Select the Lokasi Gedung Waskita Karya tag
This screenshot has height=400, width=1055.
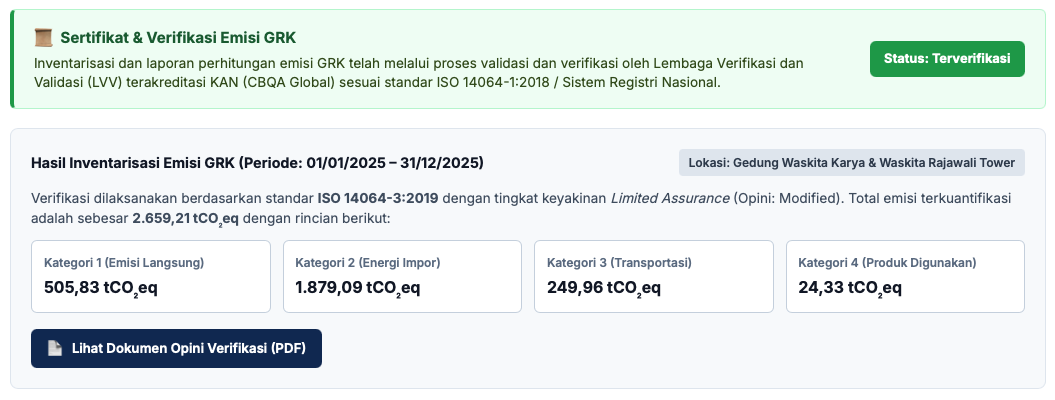(851, 163)
